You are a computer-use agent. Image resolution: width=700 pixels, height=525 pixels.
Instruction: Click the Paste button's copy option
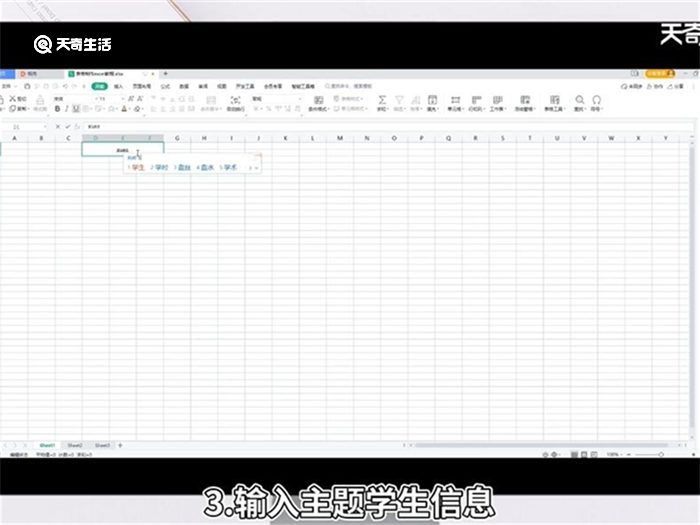coord(19,108)
